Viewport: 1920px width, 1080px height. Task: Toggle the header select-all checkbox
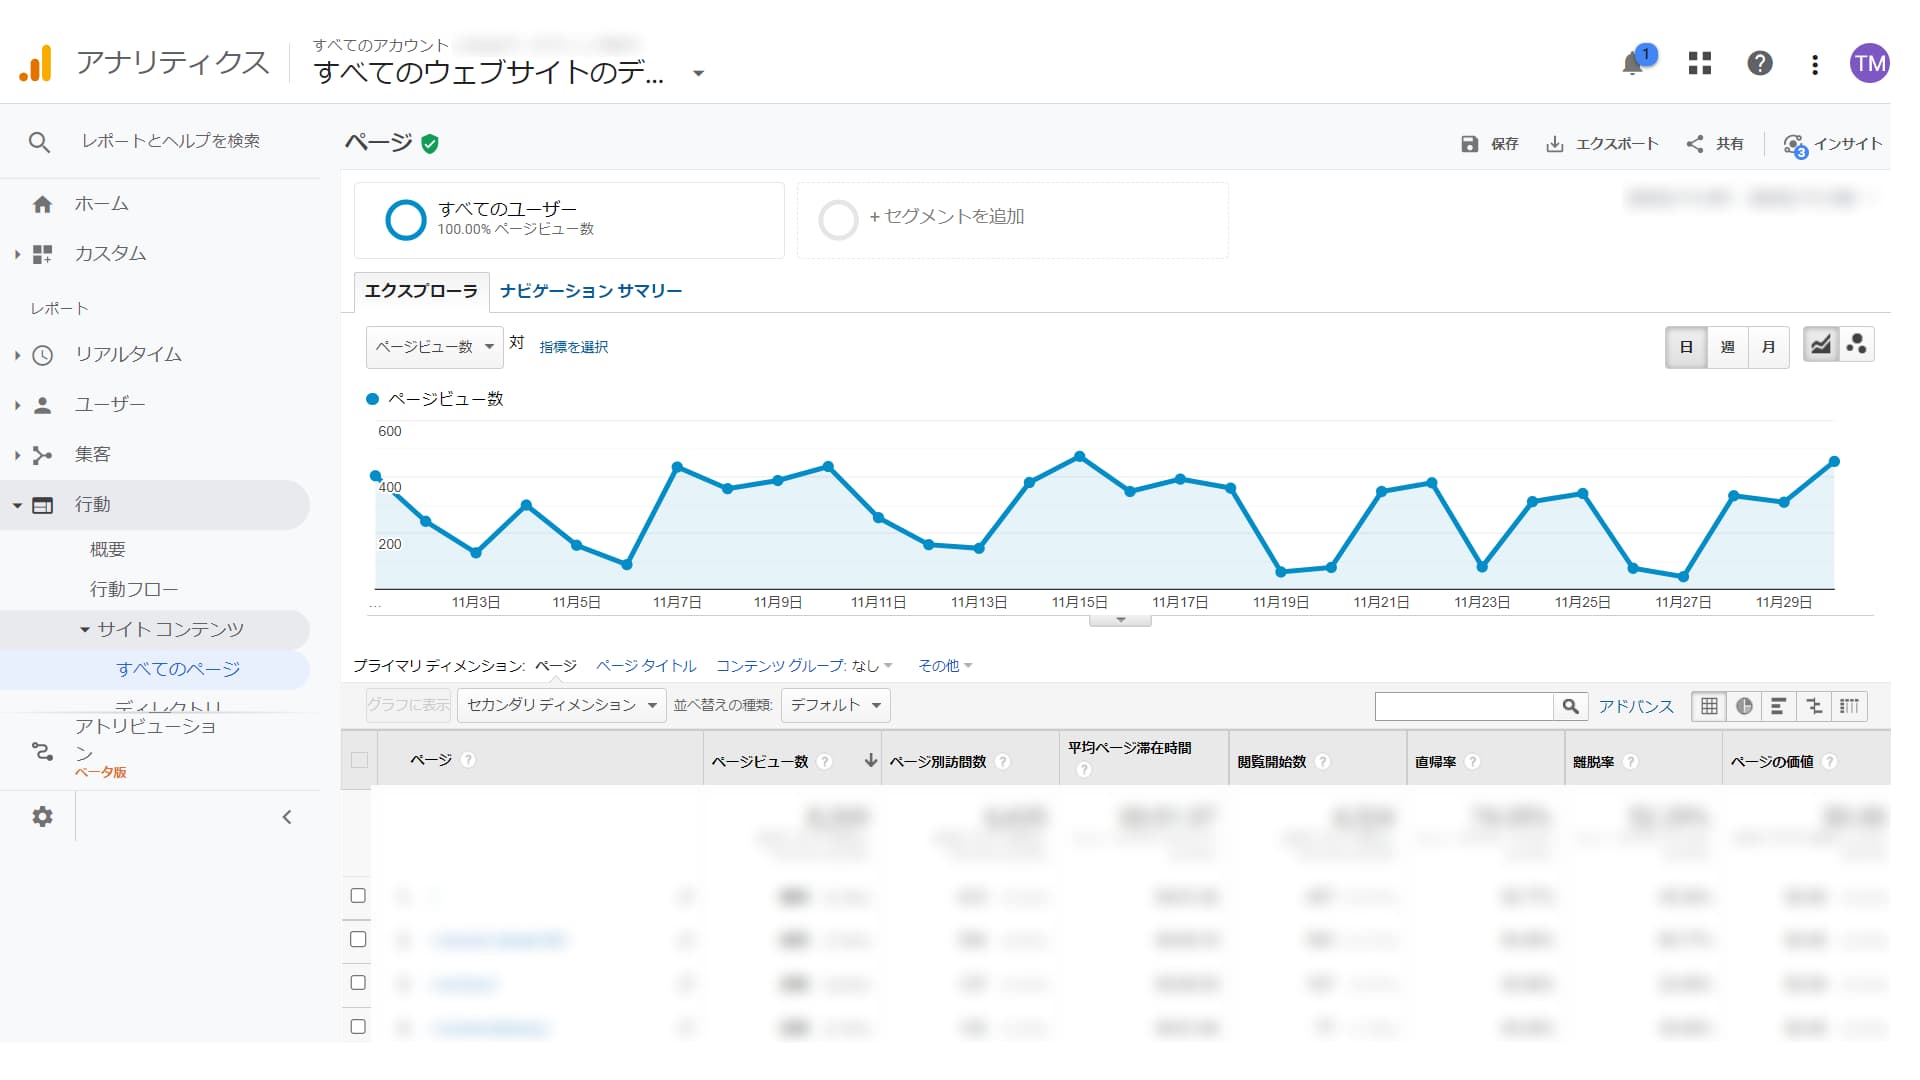[360, 761]
